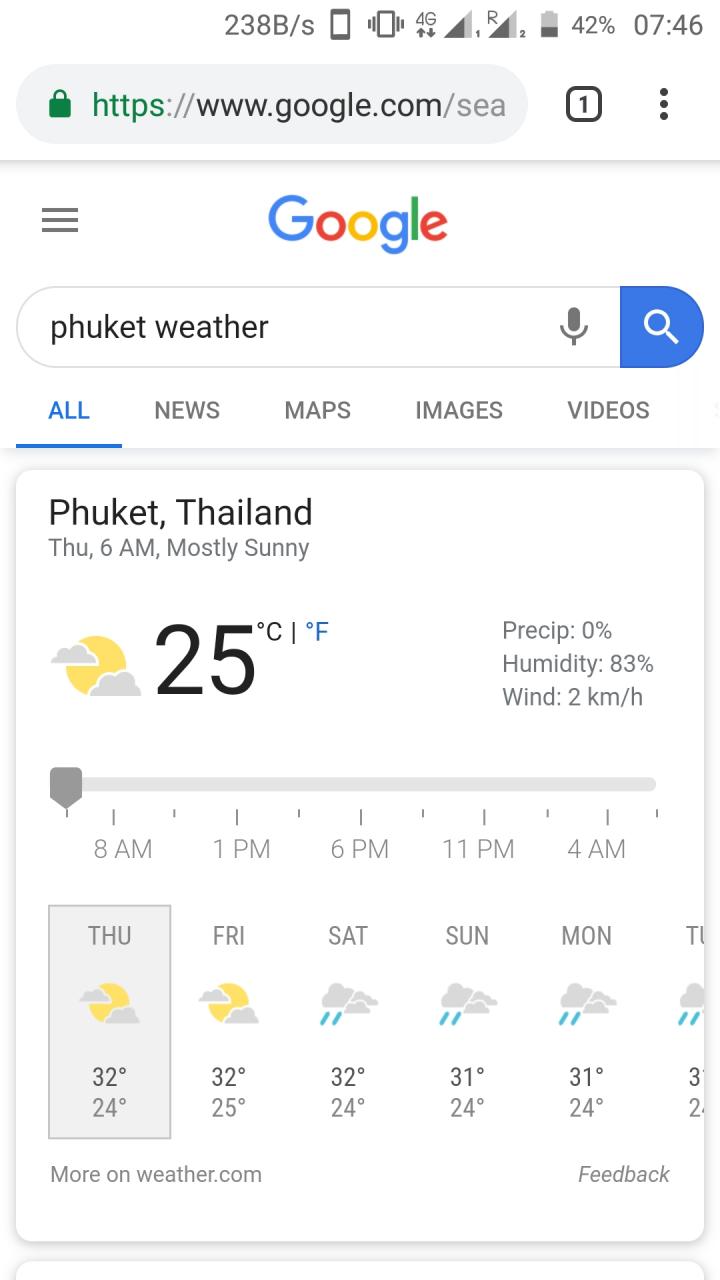This screenshot has height=1280, width=720.
Task: Tap the Google logo
Action: (358, 222)
